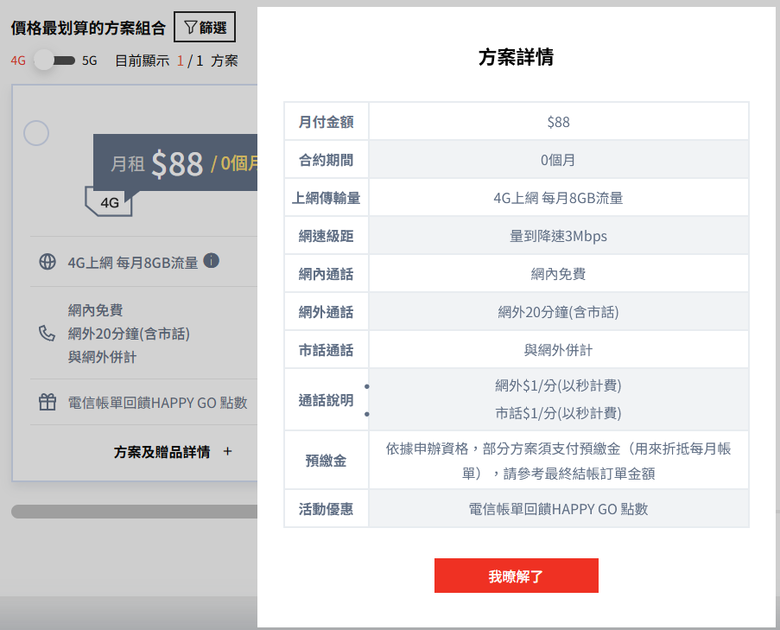The image size is (780, 630).
Task: Click the 上網傳輸量 row label
Action: pyautogui.click(x=326, y=198)
